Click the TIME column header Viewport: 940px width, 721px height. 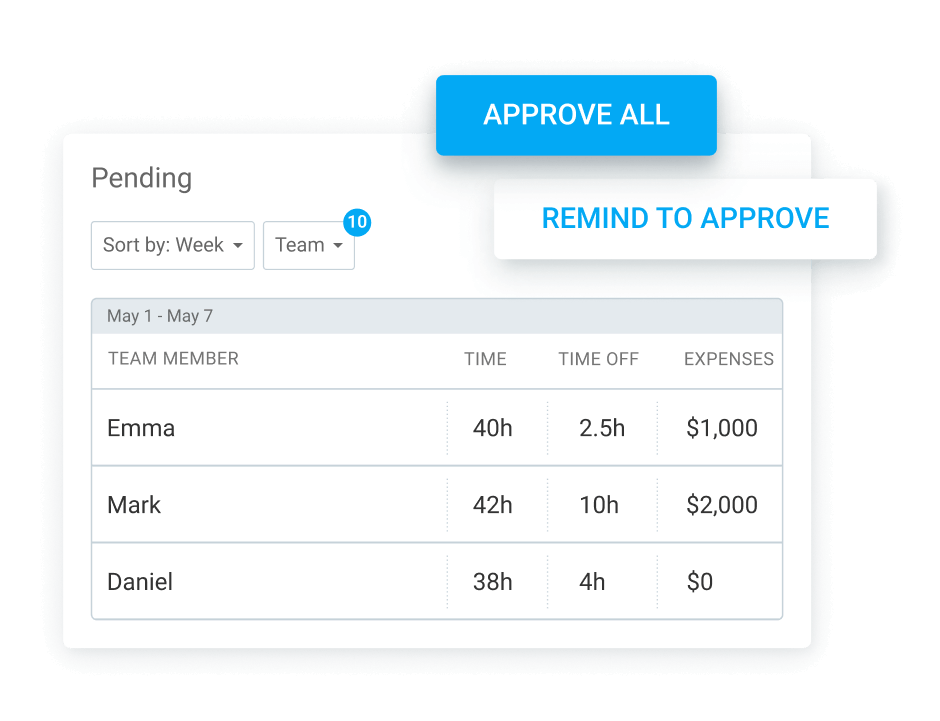point(485,359)
